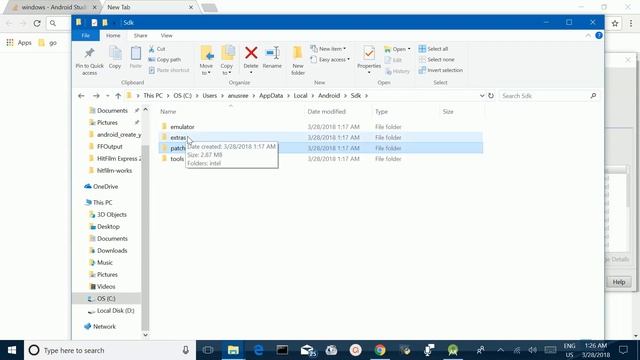
Task: Open recent locations dropdown arrow
Action: coord(107,96)
